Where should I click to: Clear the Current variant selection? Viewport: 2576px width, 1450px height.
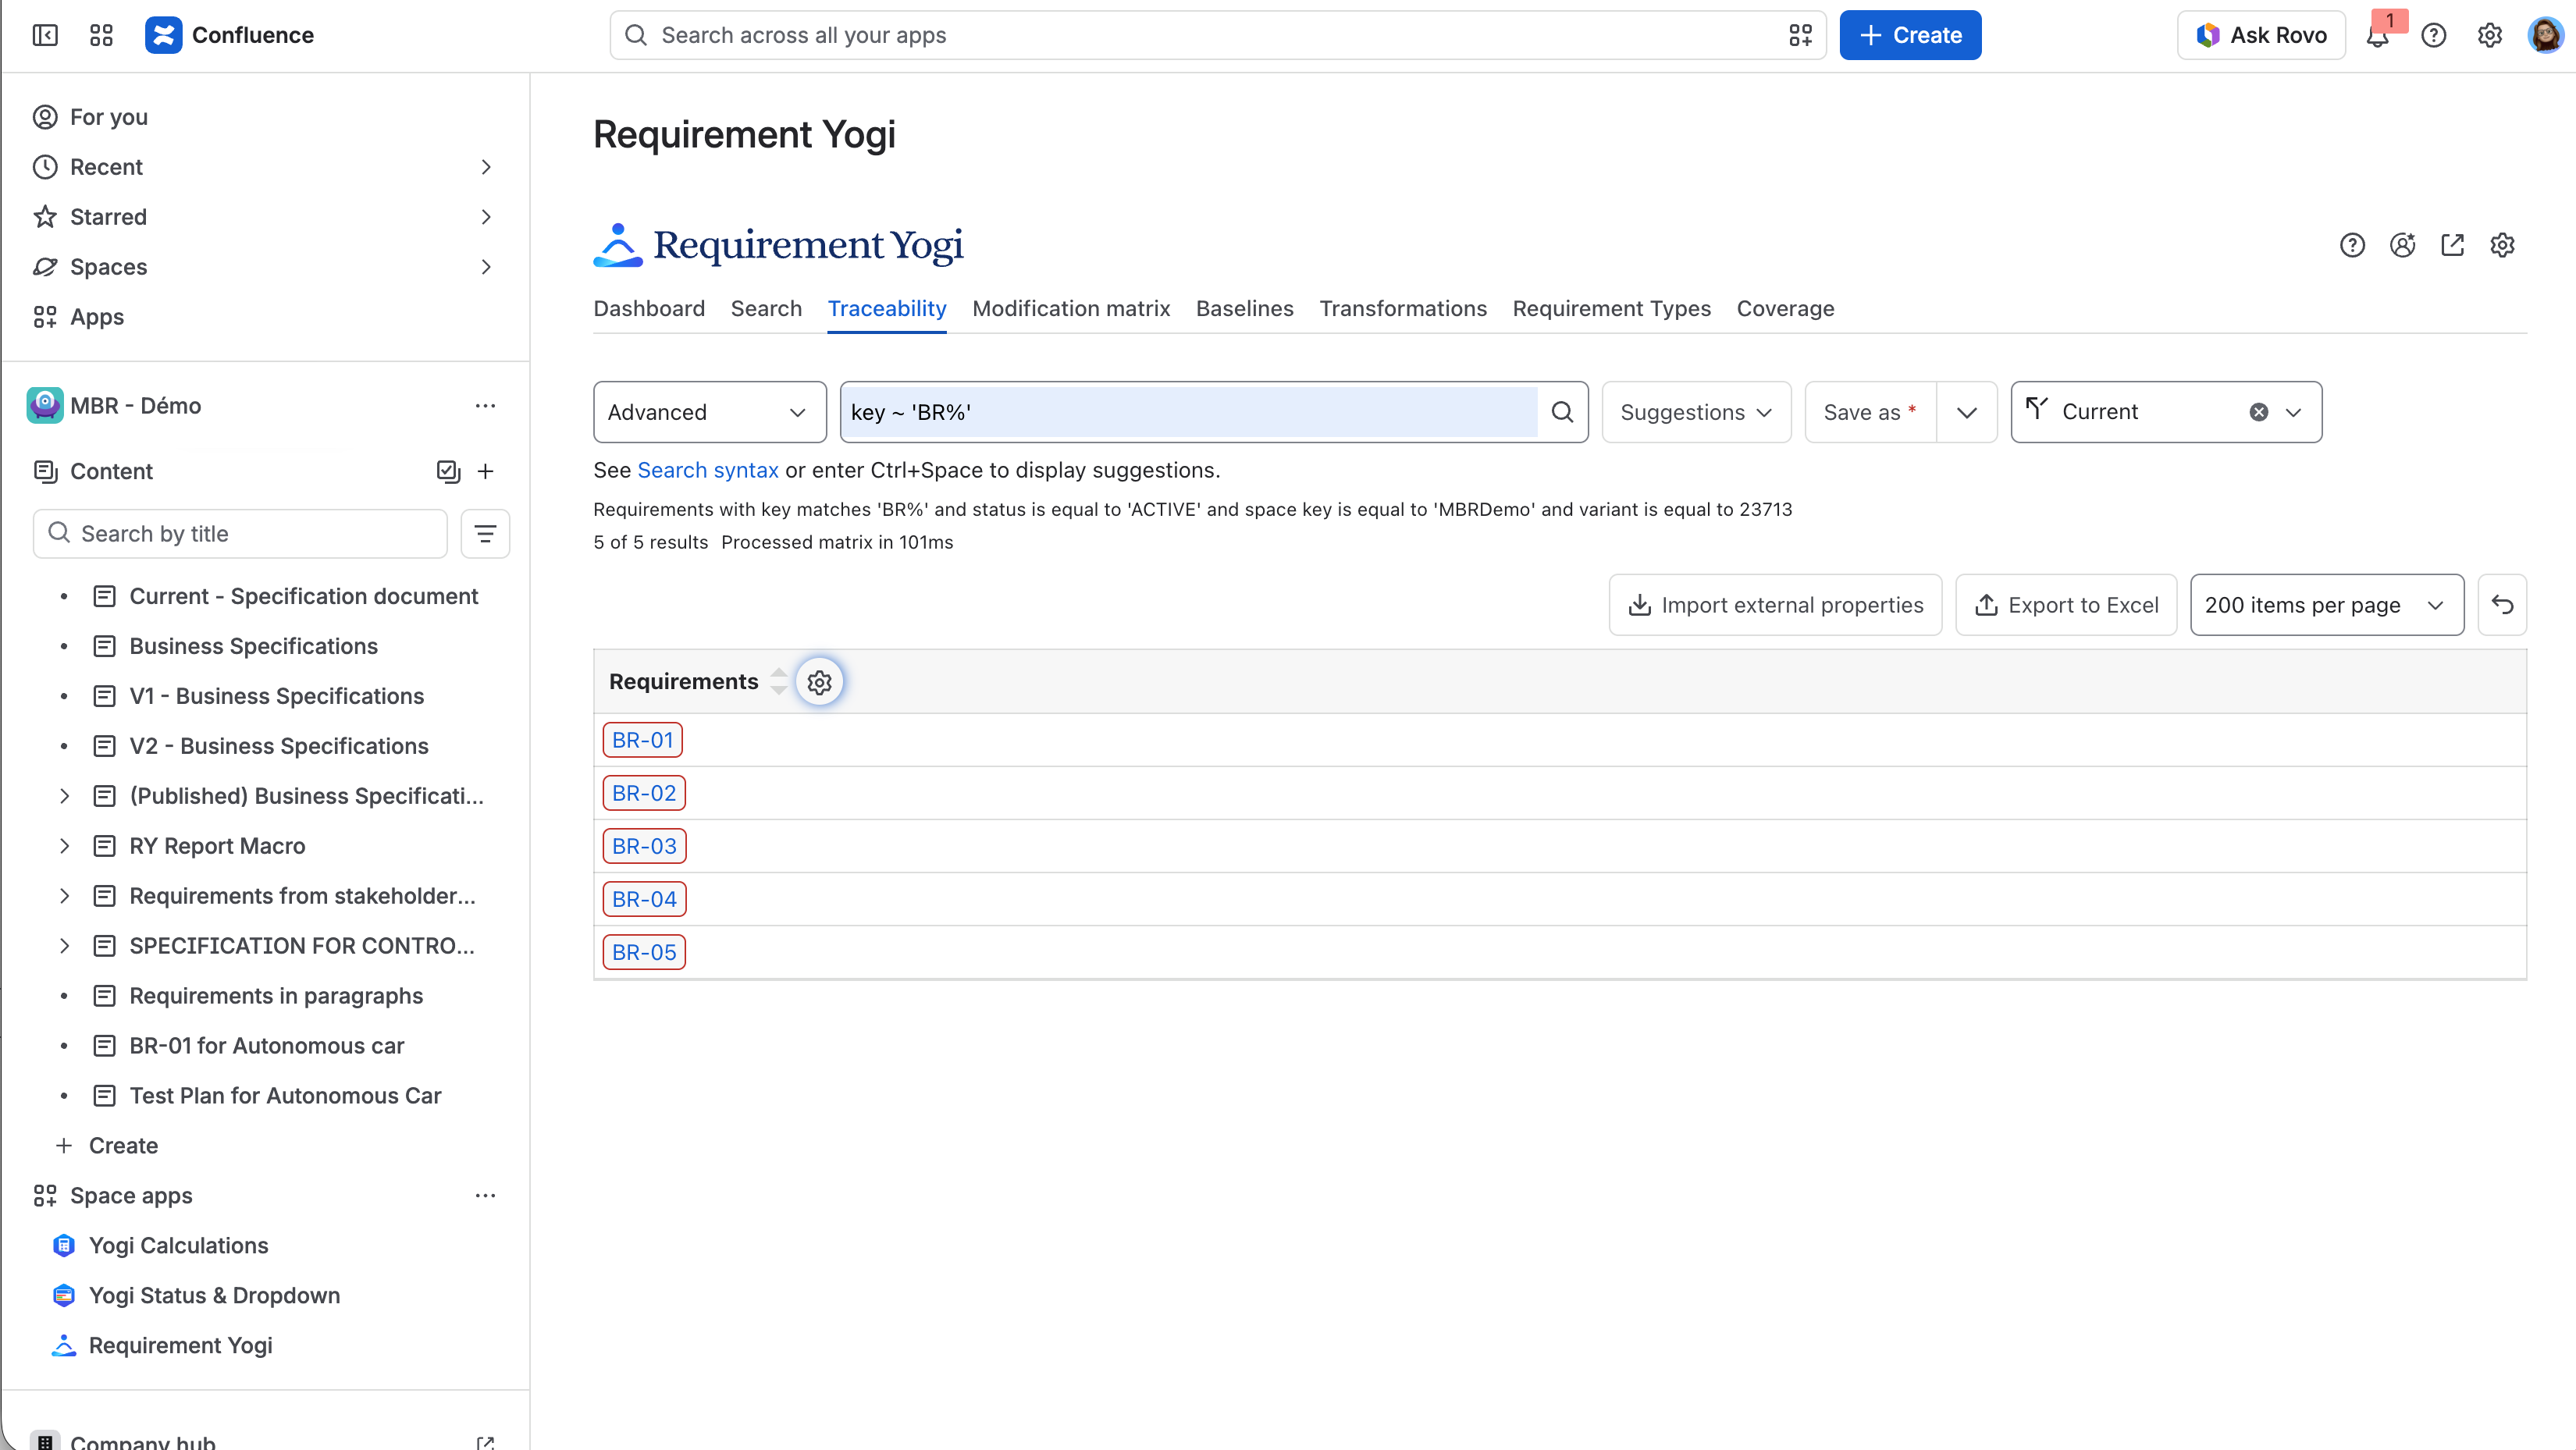(2259, 412)
